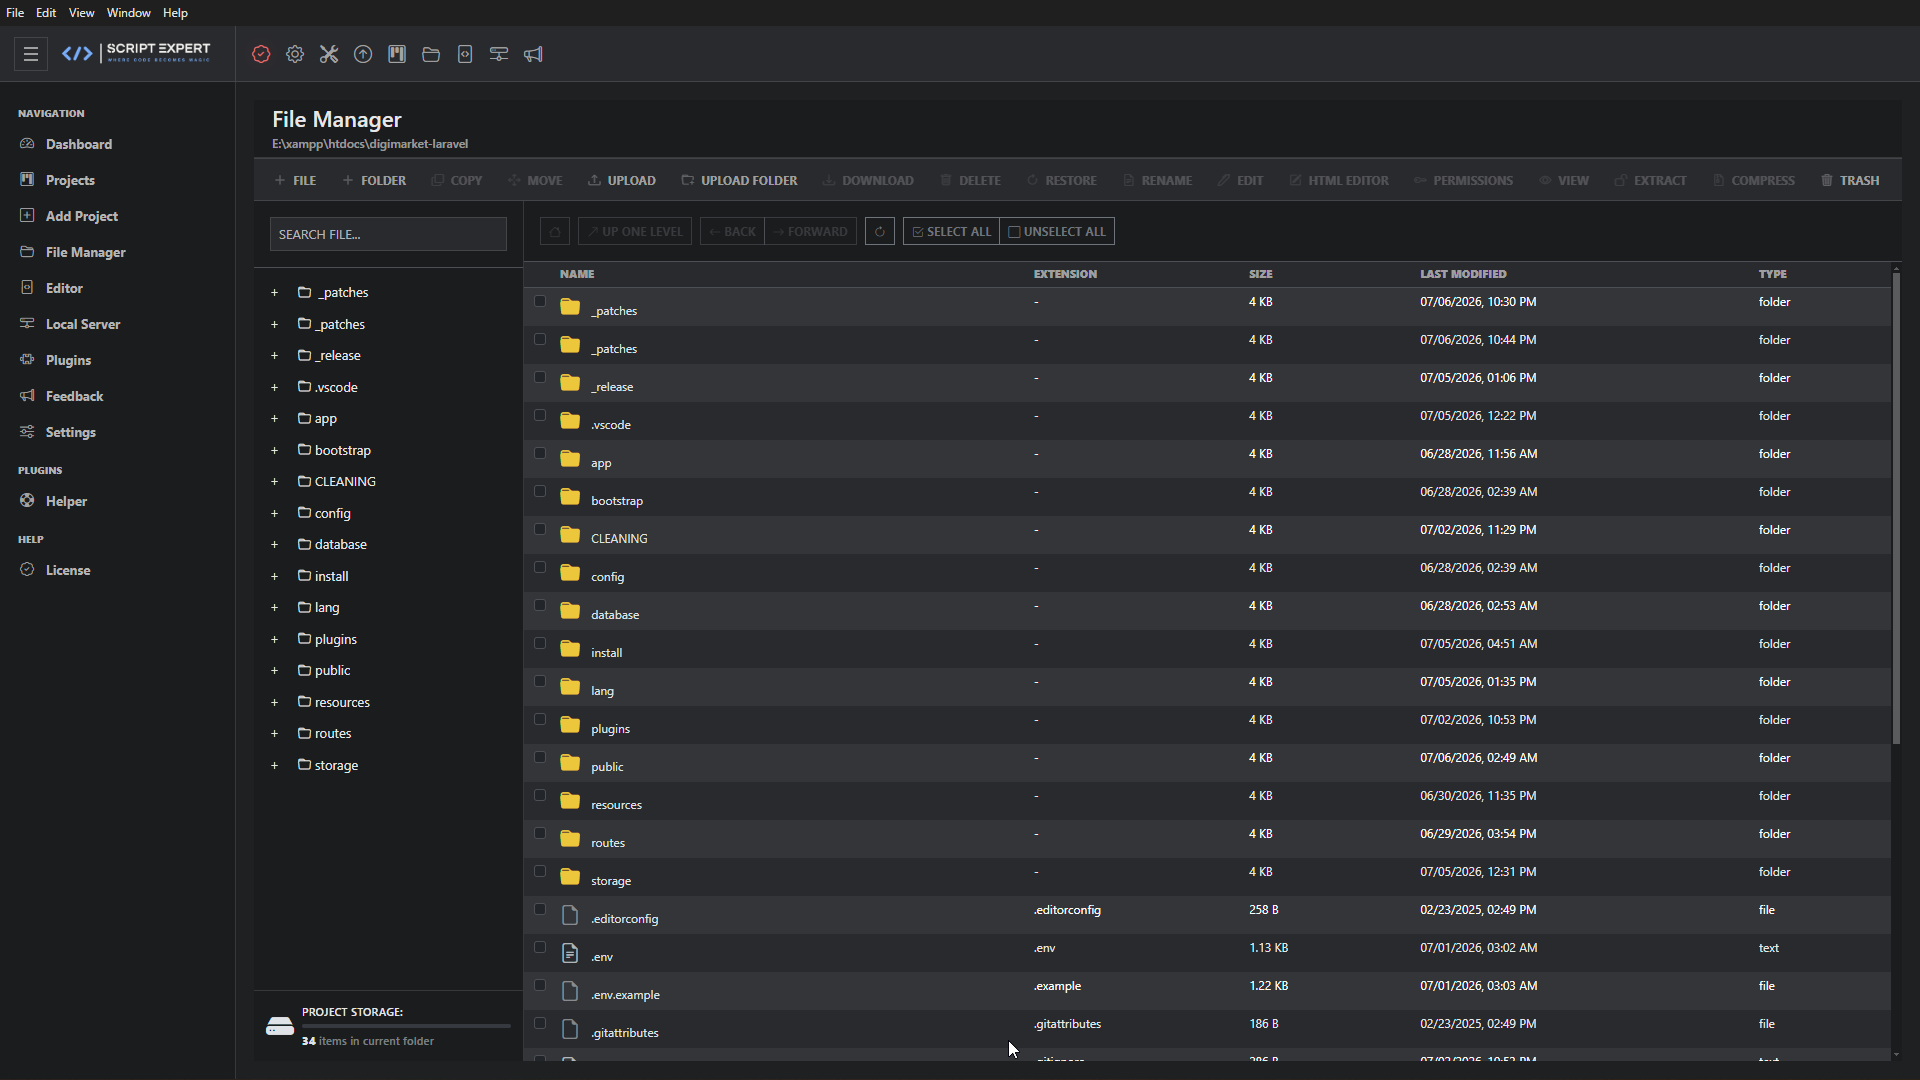Check the checkbox for the public folder row
The height and width of the screenshot is (1080, 1920).
[540, 757]
